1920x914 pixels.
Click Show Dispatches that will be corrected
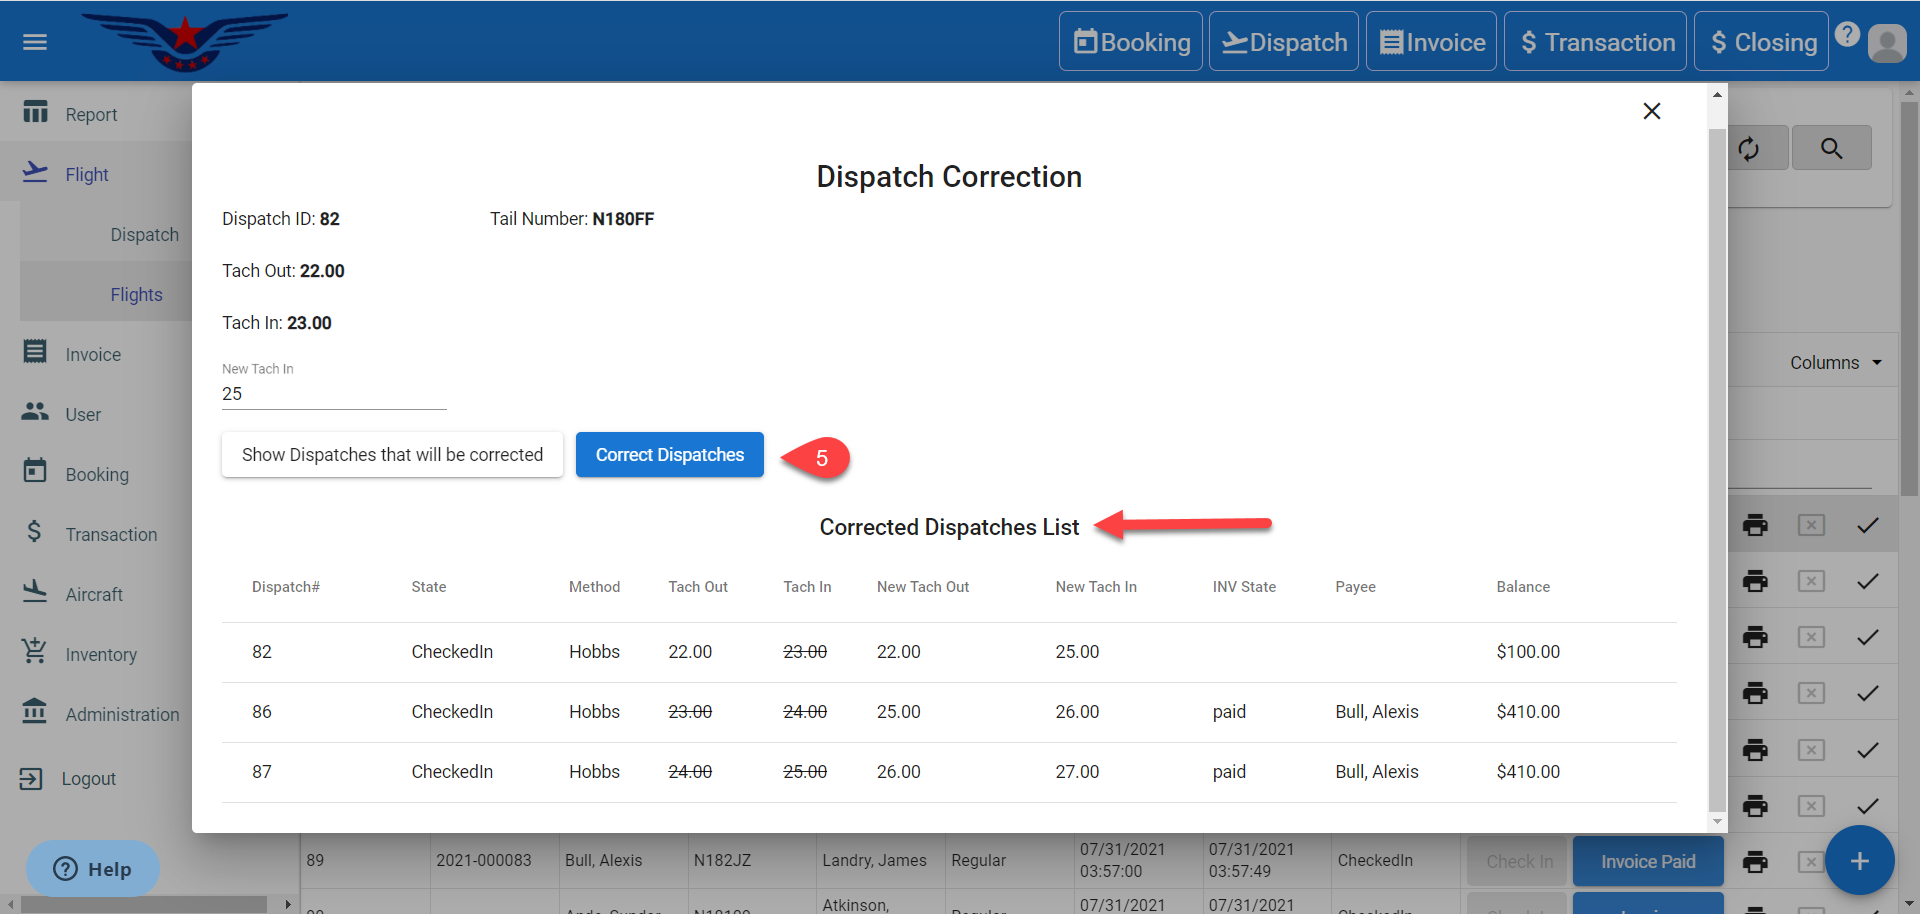(392, 455)
